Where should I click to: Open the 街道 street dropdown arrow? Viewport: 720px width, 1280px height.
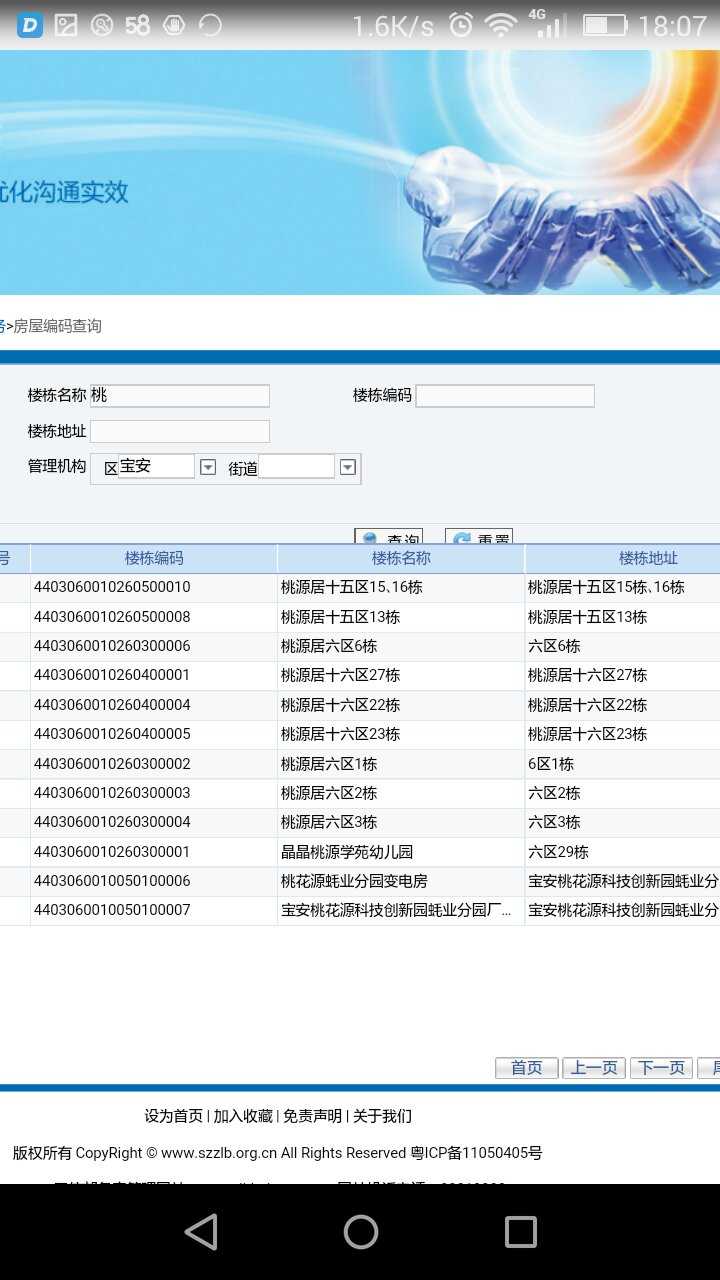click(348, 467)
